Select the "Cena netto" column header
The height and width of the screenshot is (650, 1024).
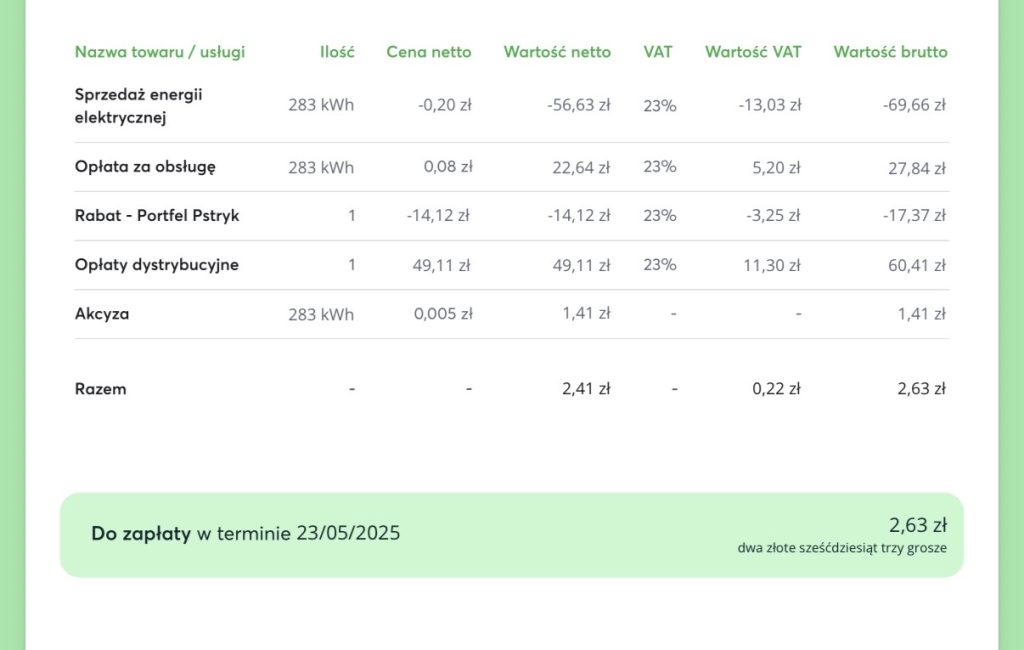tap(428, 52)
